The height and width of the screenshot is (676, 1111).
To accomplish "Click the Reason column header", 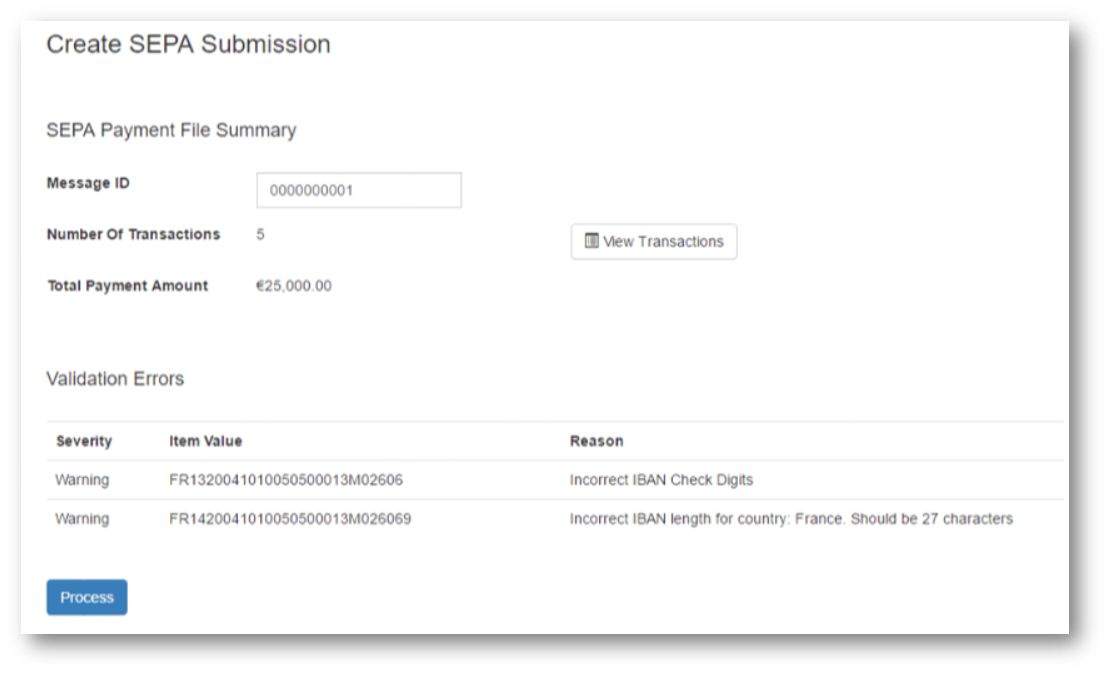I will pyautogui.click(x=597, y=441).
